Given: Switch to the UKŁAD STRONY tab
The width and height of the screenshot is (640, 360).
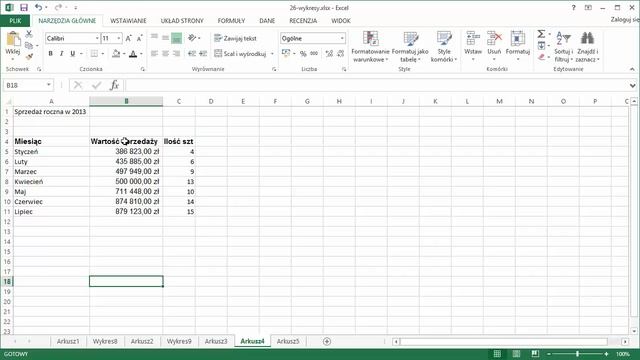Looking at the screenshot, I should tap(182, 20).
